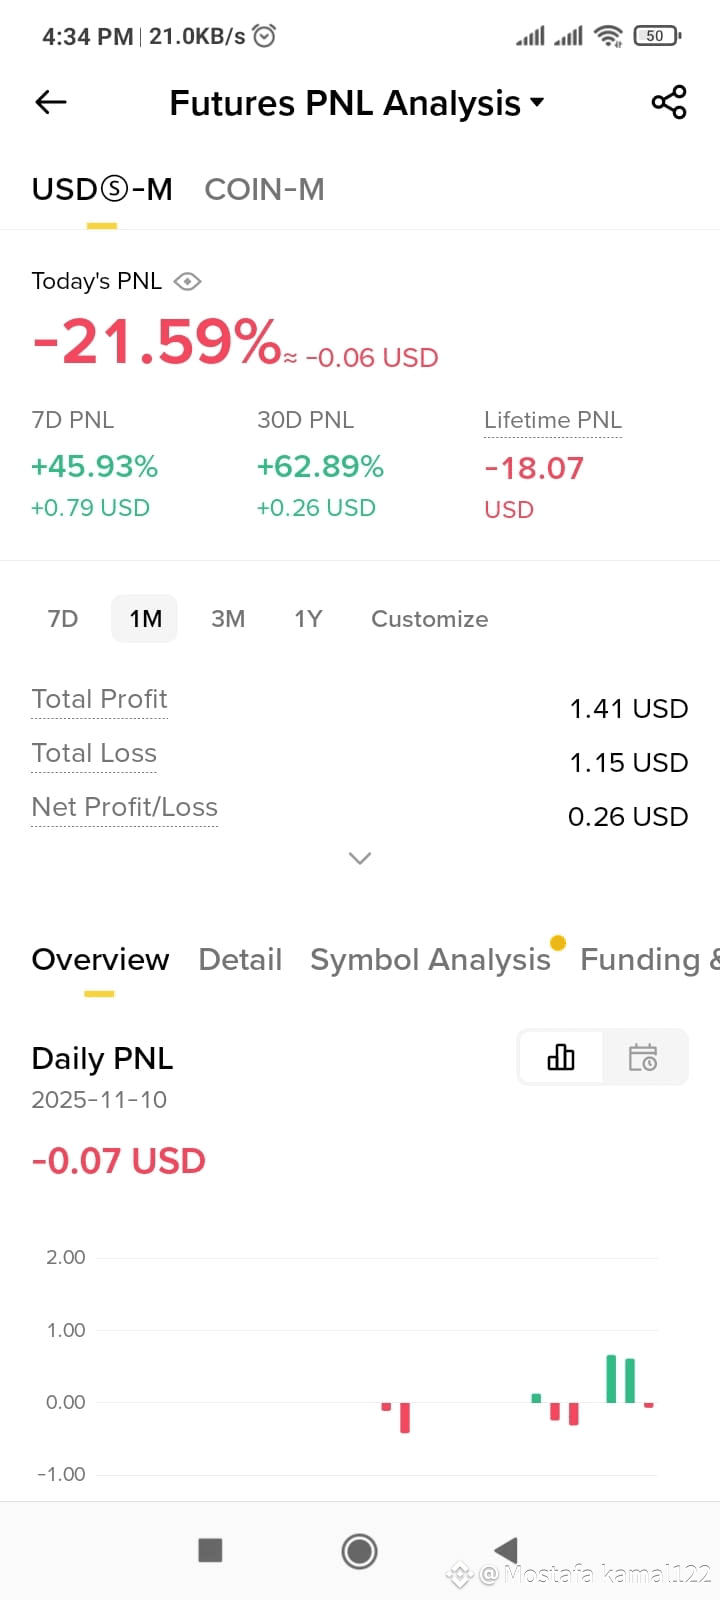Tap the back arrow icon
The width and height of the screenshot is (720, 1600).
50,102
